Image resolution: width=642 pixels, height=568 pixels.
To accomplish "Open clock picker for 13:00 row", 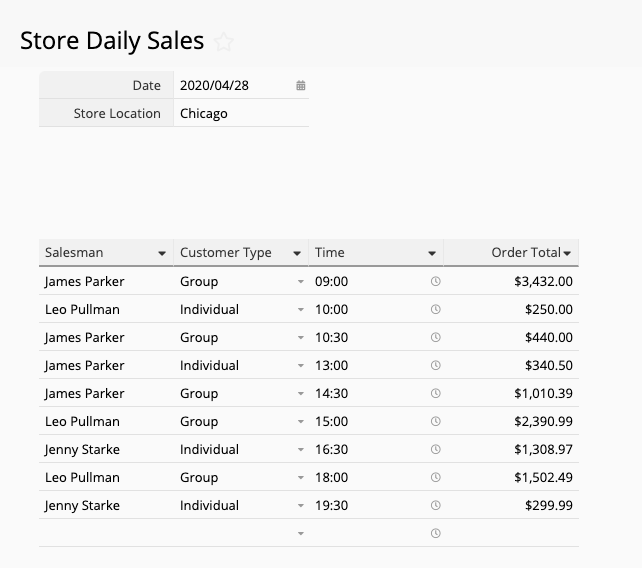I will tap(436, 365).
